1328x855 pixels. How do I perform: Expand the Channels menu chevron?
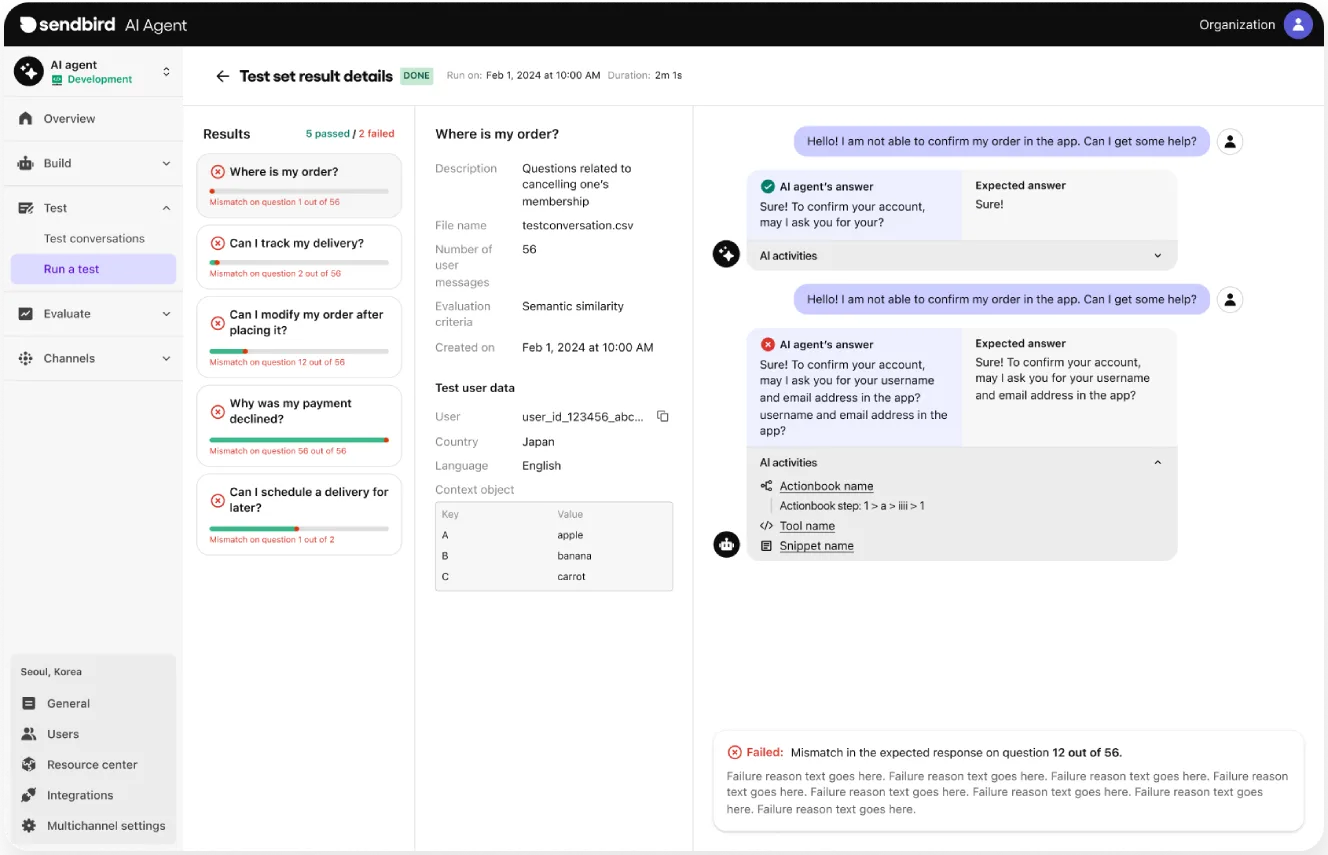click(166, 358)
